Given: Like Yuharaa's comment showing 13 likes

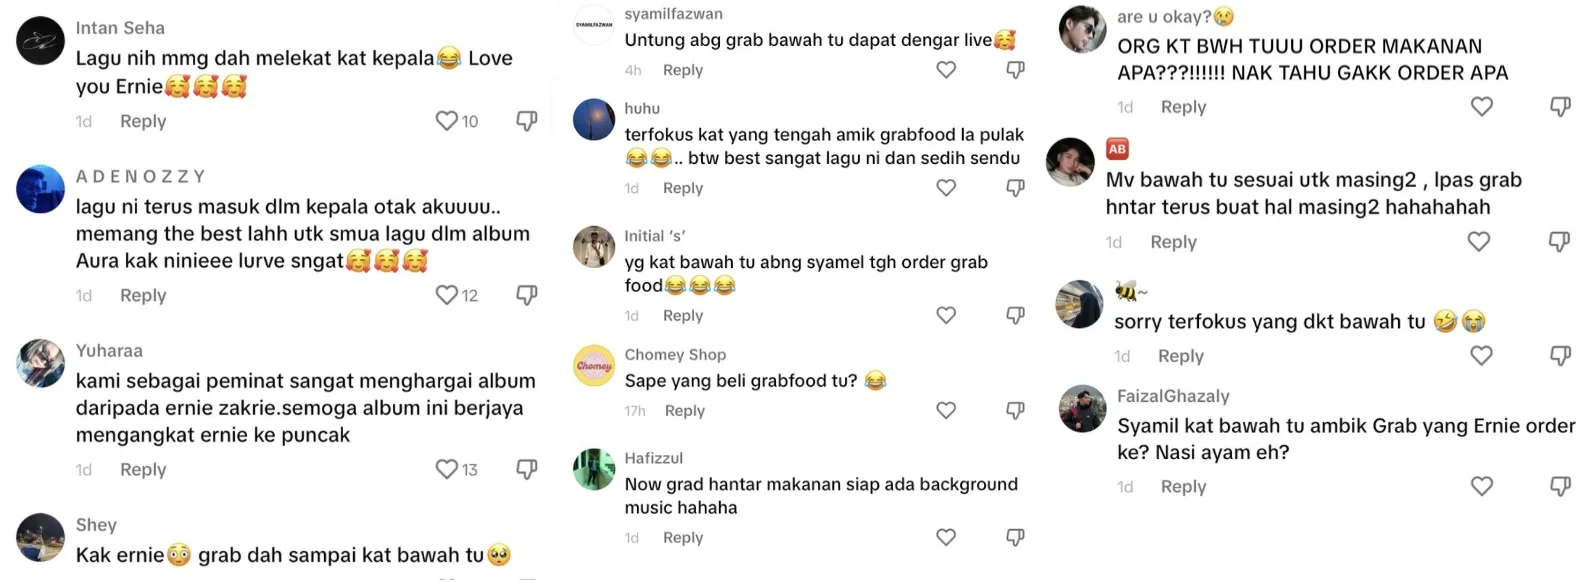Looking at the screenshot, I should coord(446,469).
